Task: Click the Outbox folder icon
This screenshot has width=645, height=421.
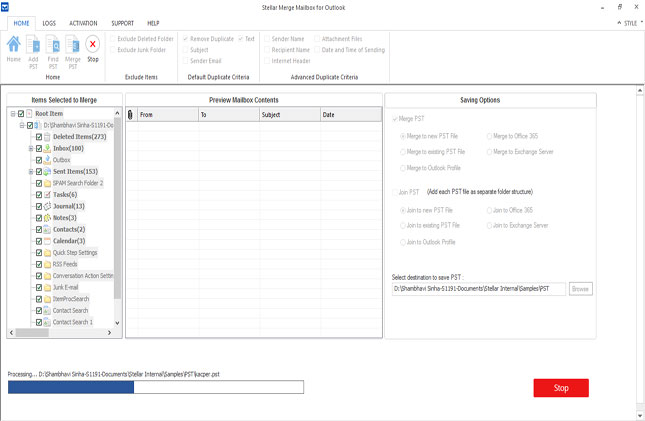Action: [x=48, y=160]
